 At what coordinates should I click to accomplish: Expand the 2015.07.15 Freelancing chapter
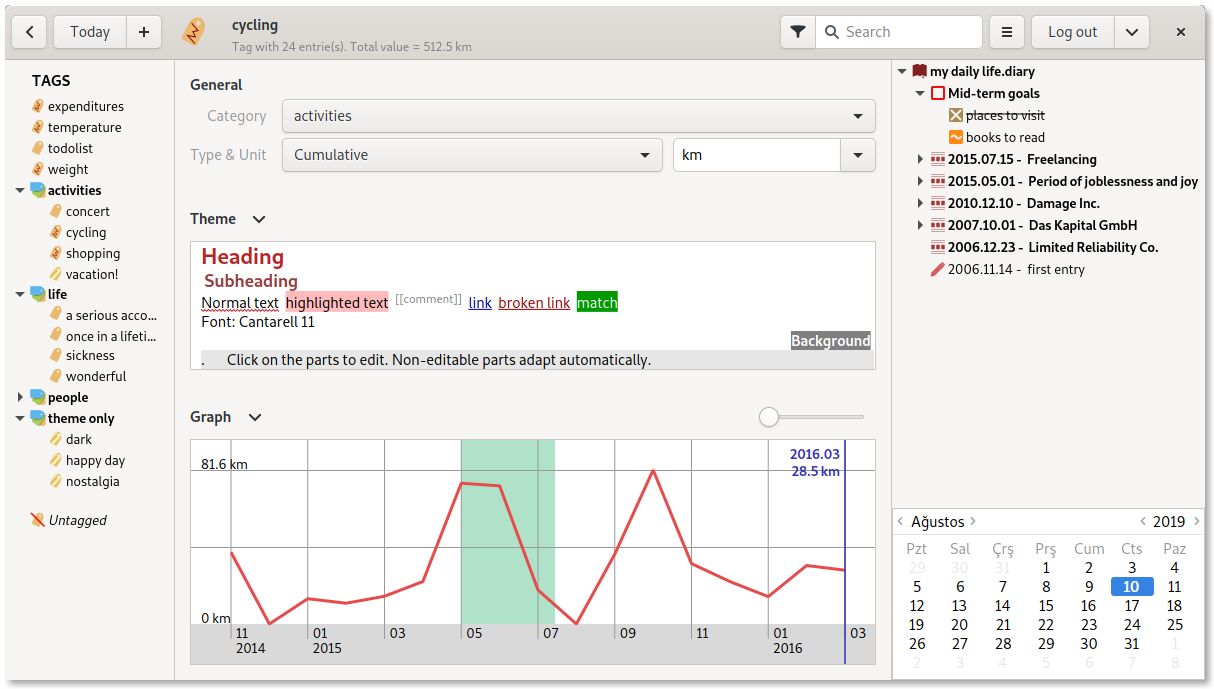click(x=920, y=159)
